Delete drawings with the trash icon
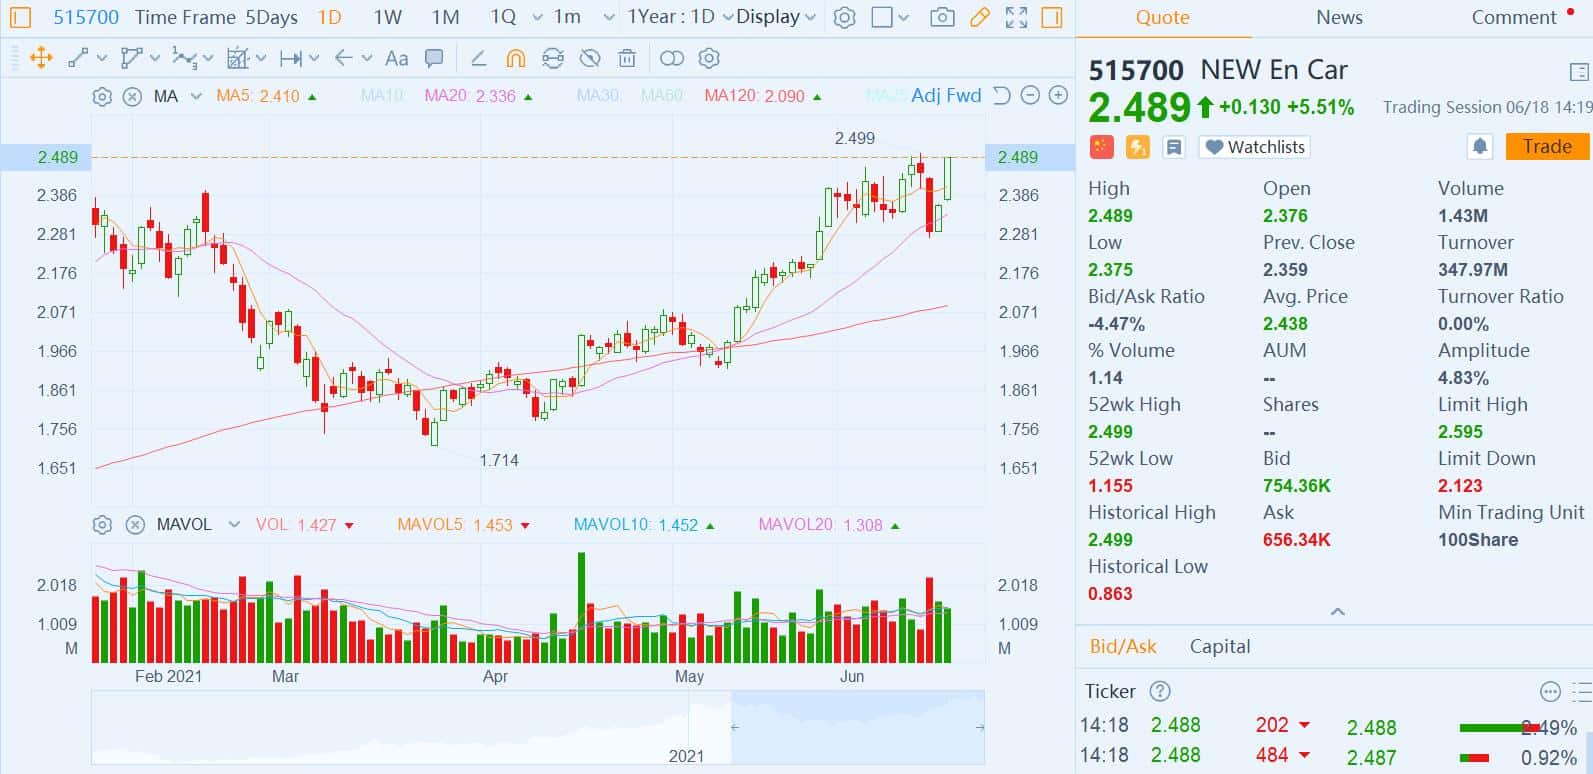The image size is (1593, 774). (627, 58)
